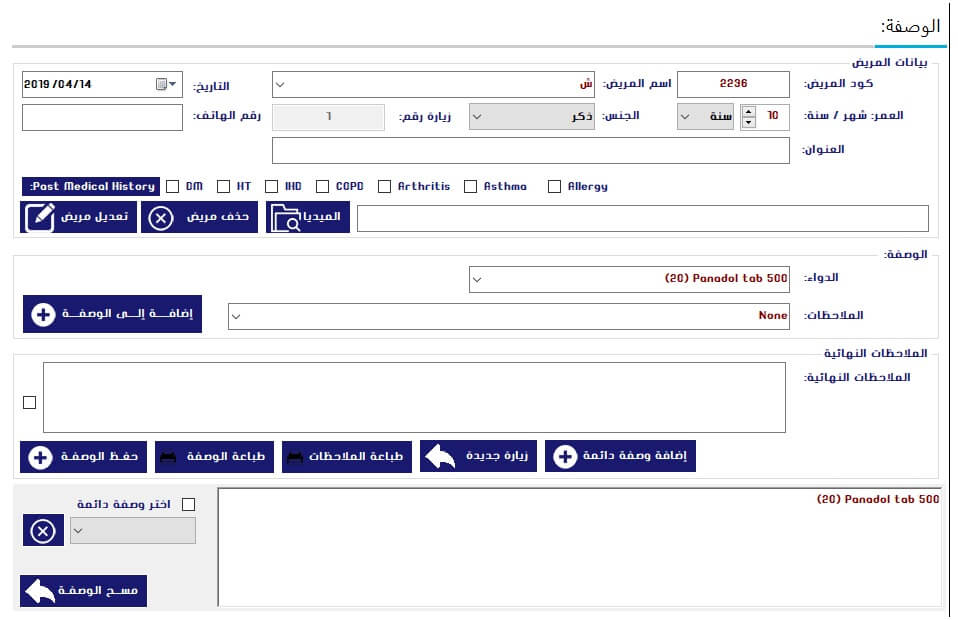The height and width of the screenshot is (620, 958).
Task: Click the folder search icon on الميديا
Action: [x=285, y=218]
